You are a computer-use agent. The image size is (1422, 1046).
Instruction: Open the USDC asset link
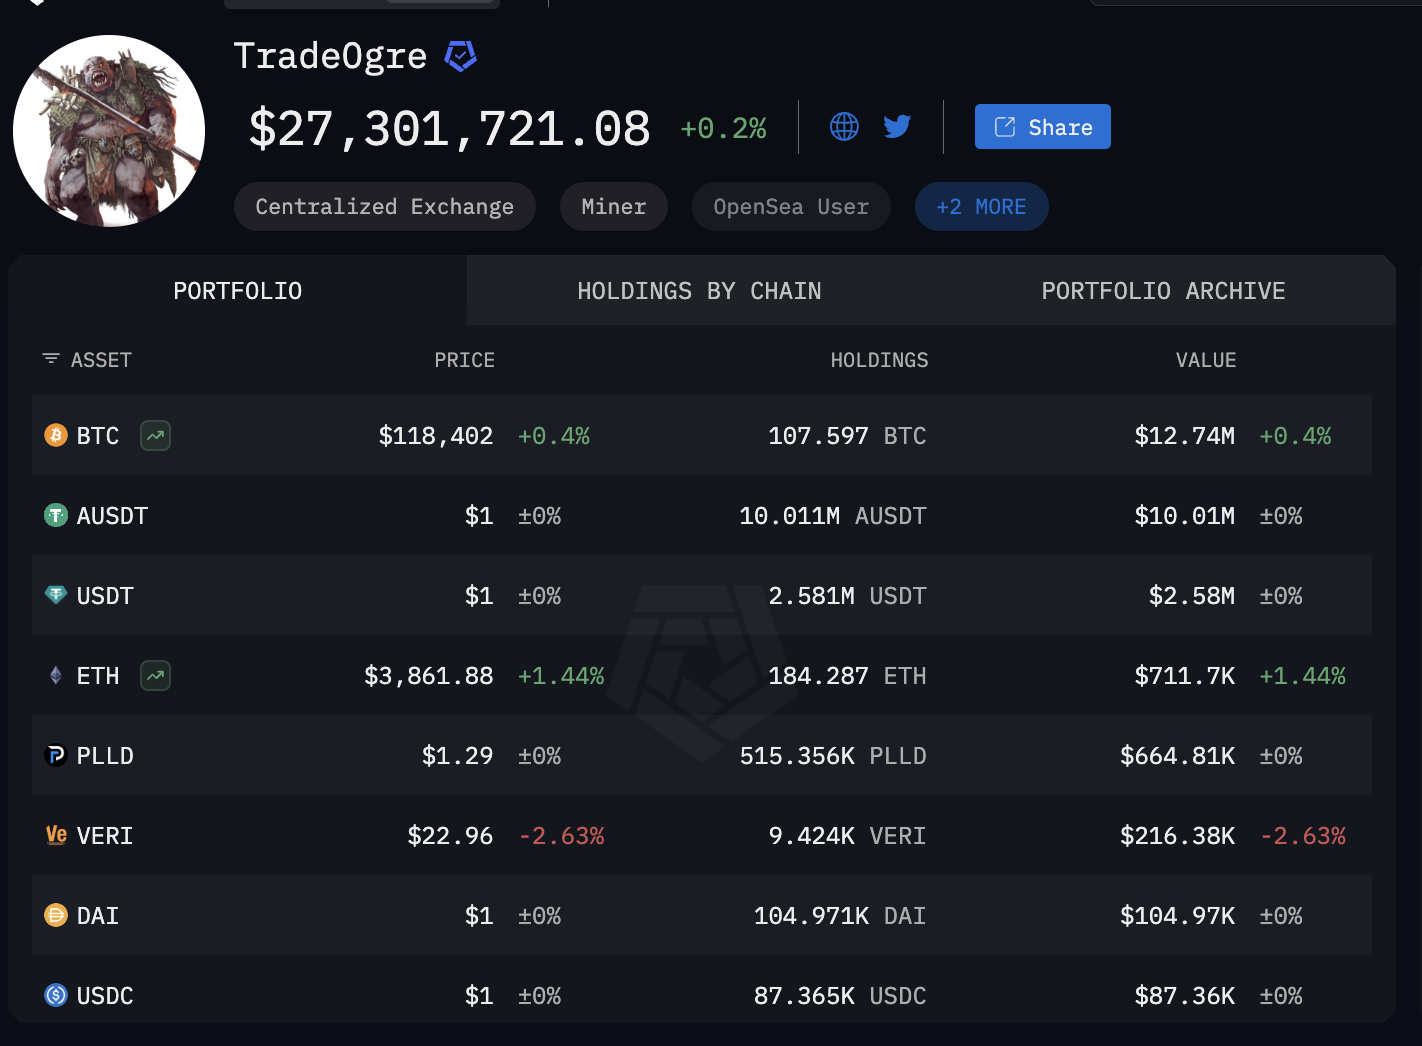pos(105,996)
